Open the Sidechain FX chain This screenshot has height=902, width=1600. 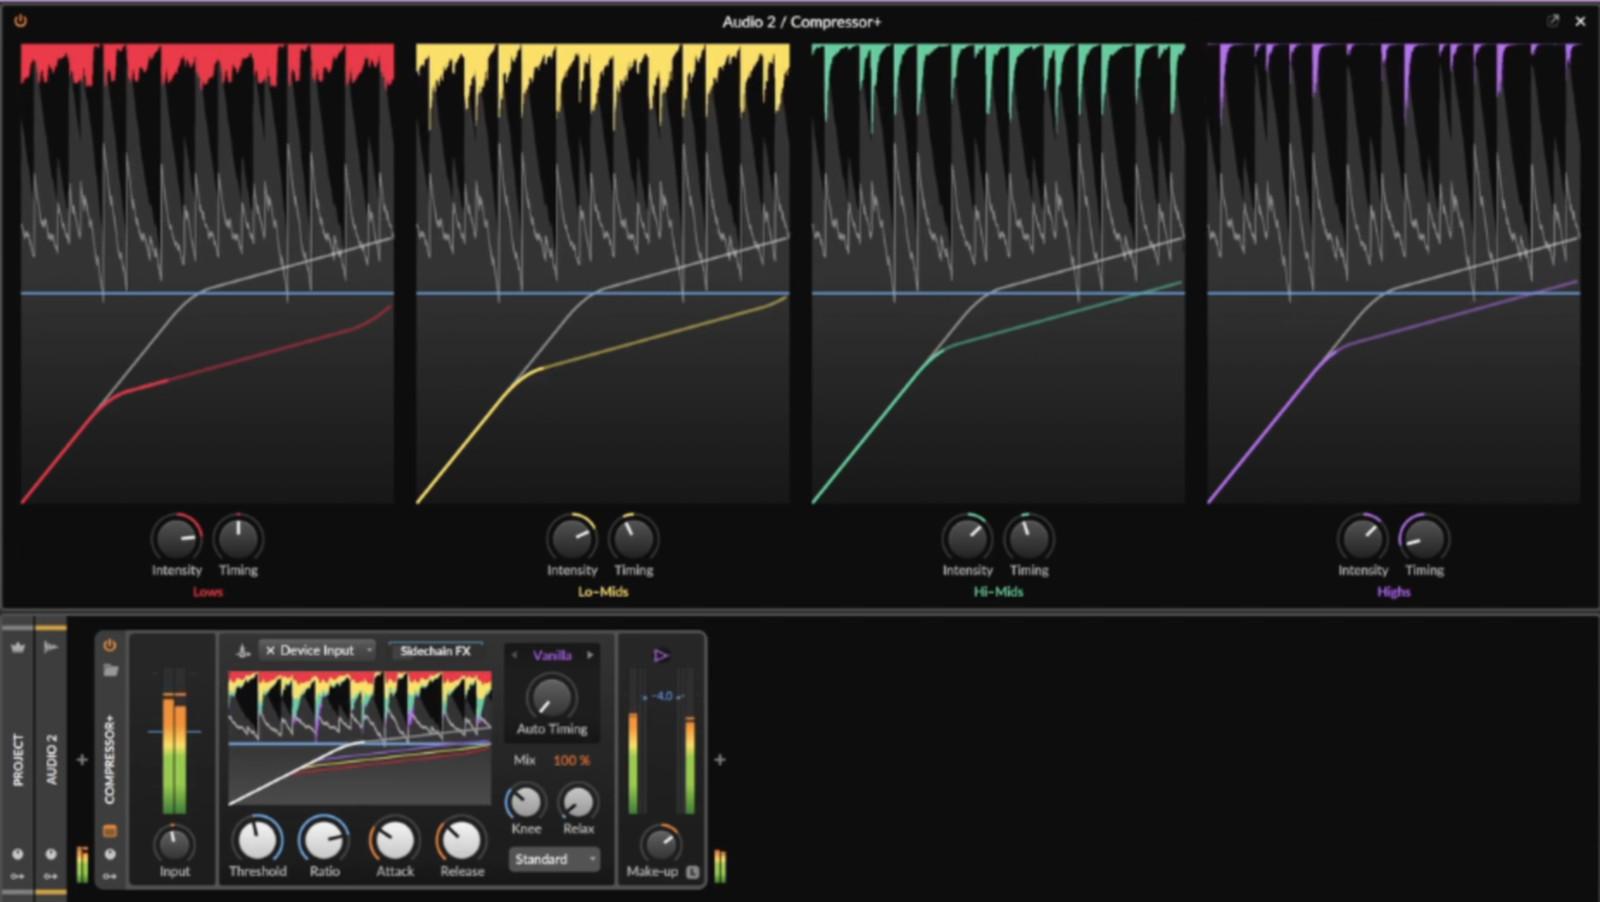[435, 651]
